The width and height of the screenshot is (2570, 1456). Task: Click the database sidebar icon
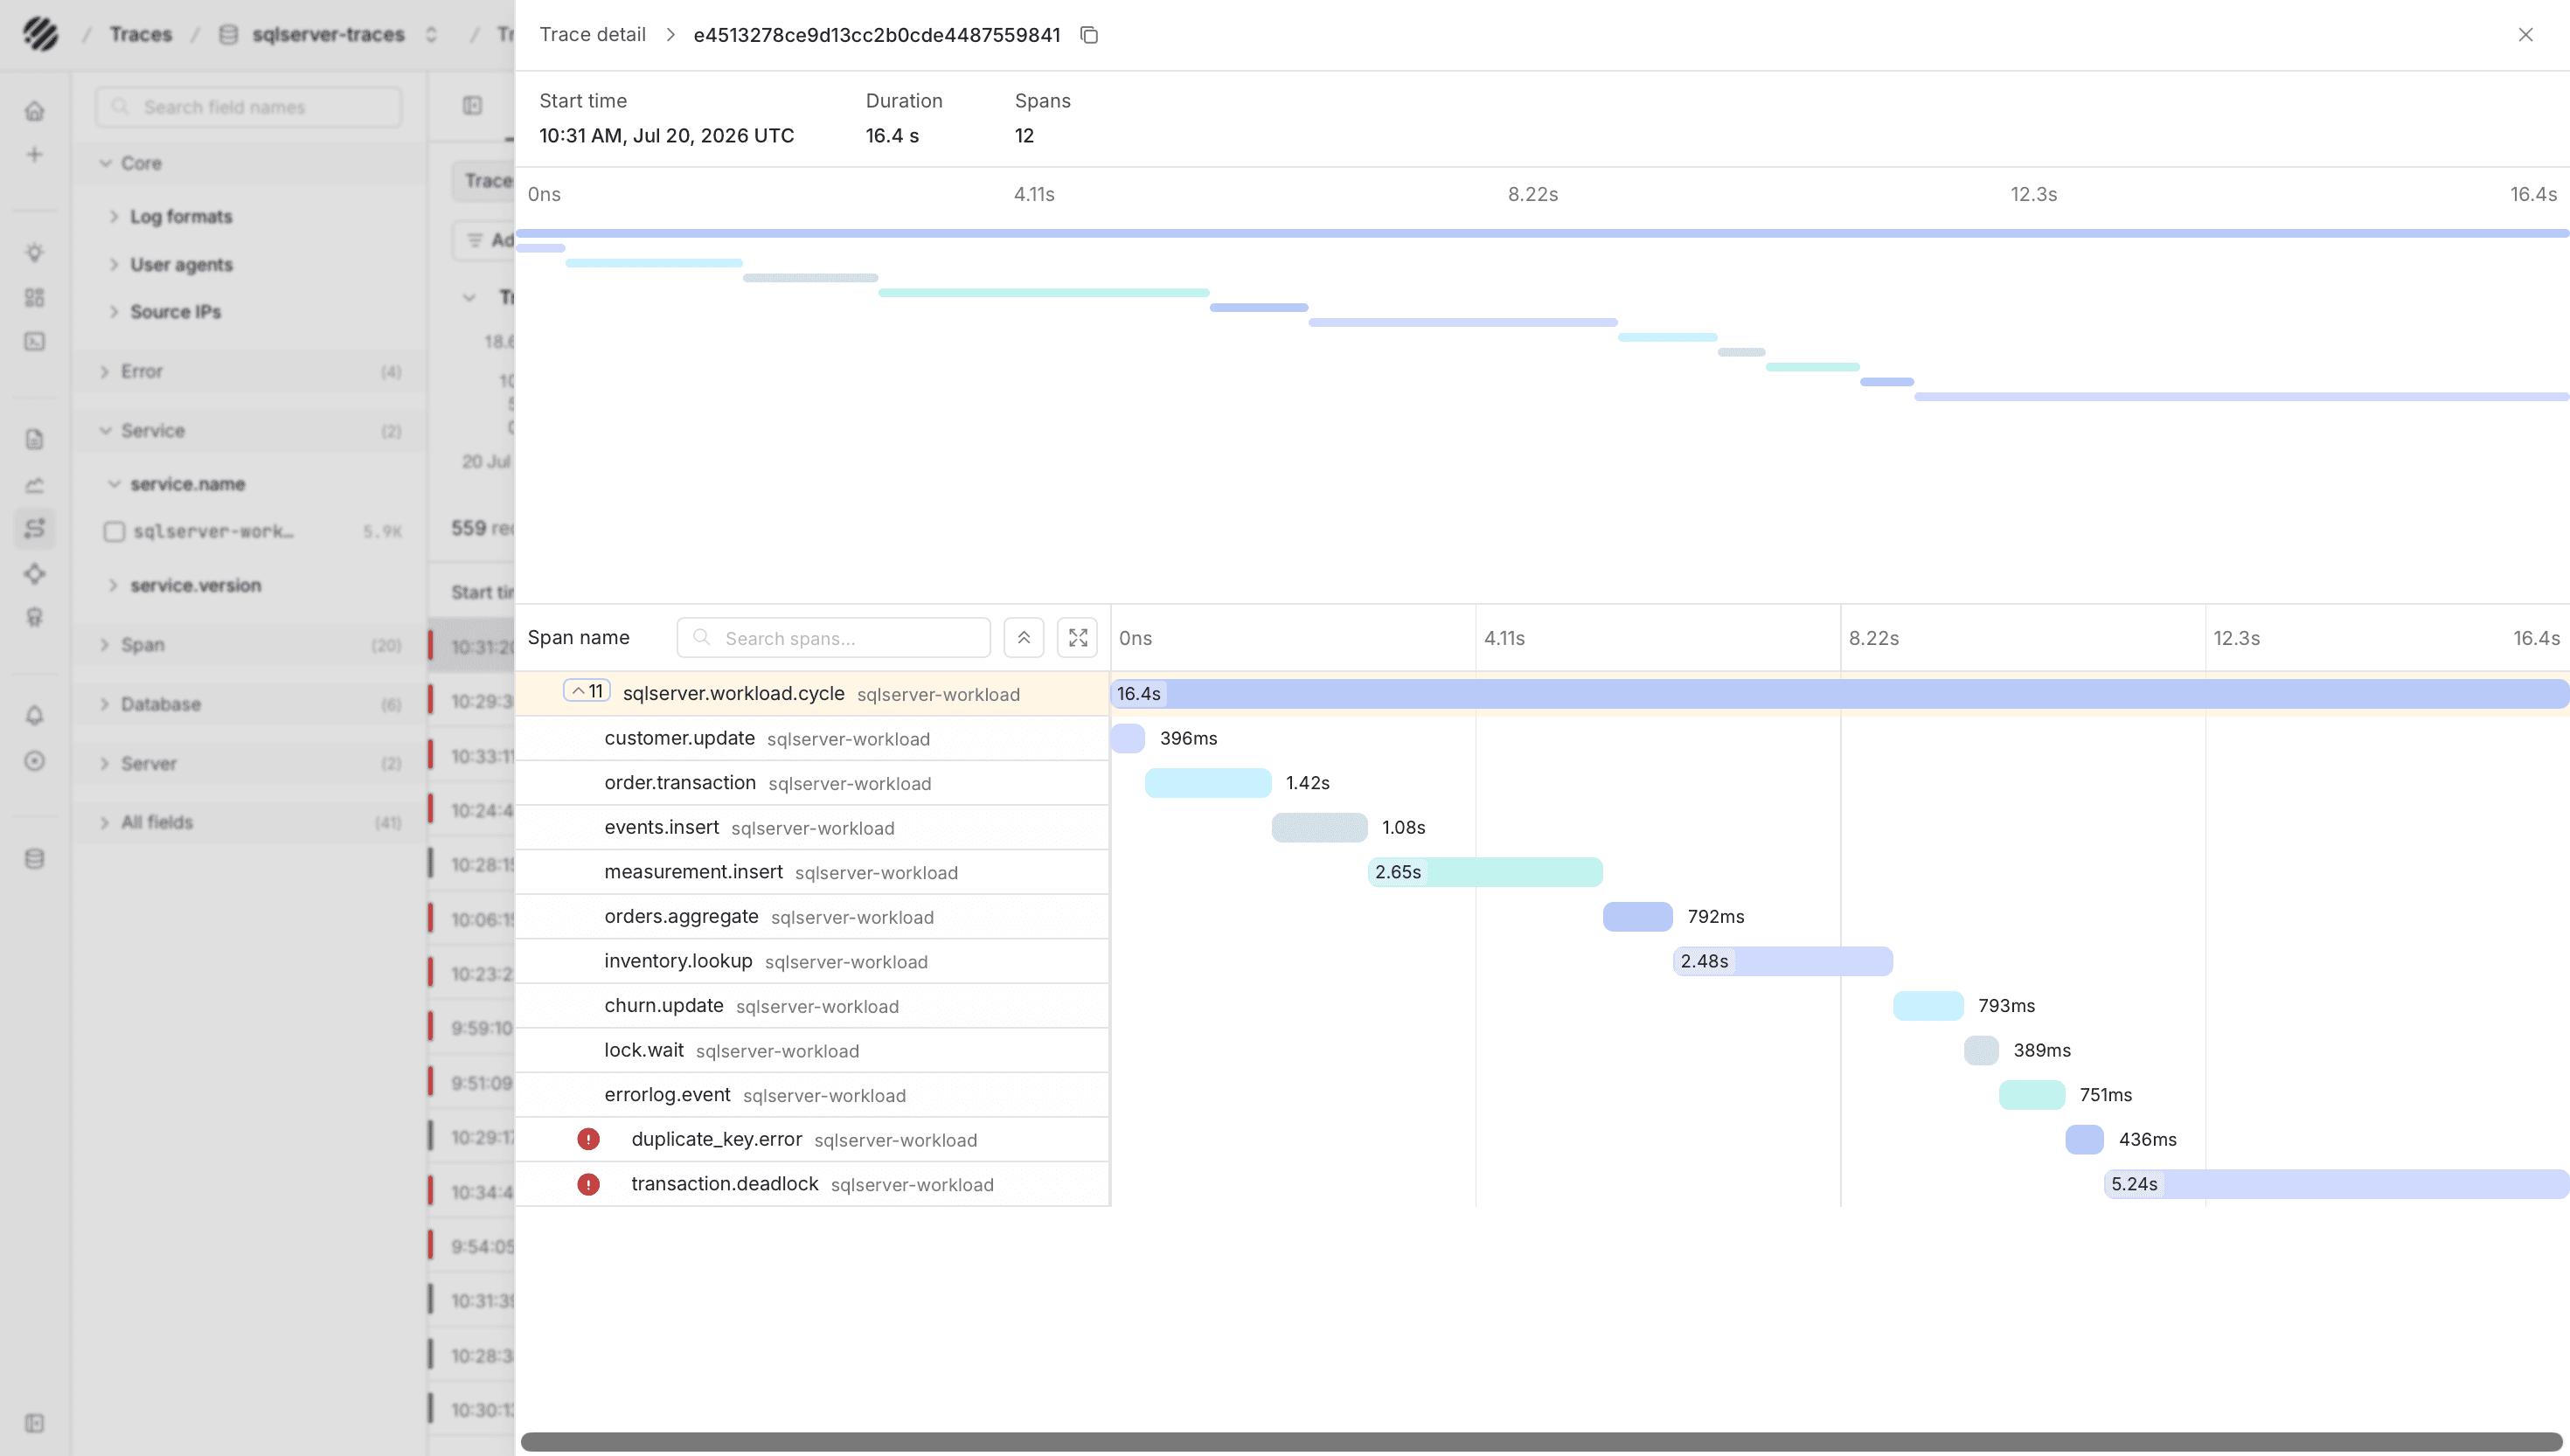click(34, 858)
